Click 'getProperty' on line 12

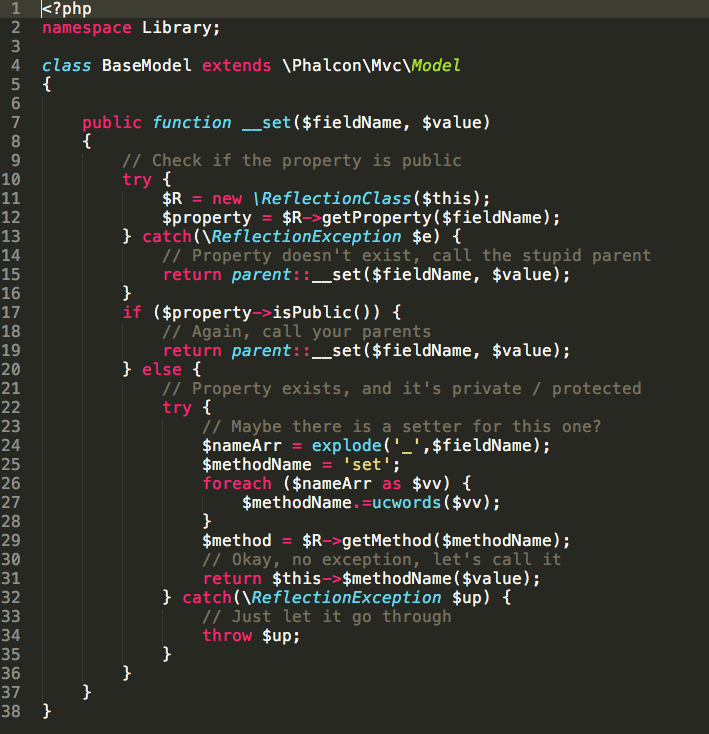coord(377,218)
